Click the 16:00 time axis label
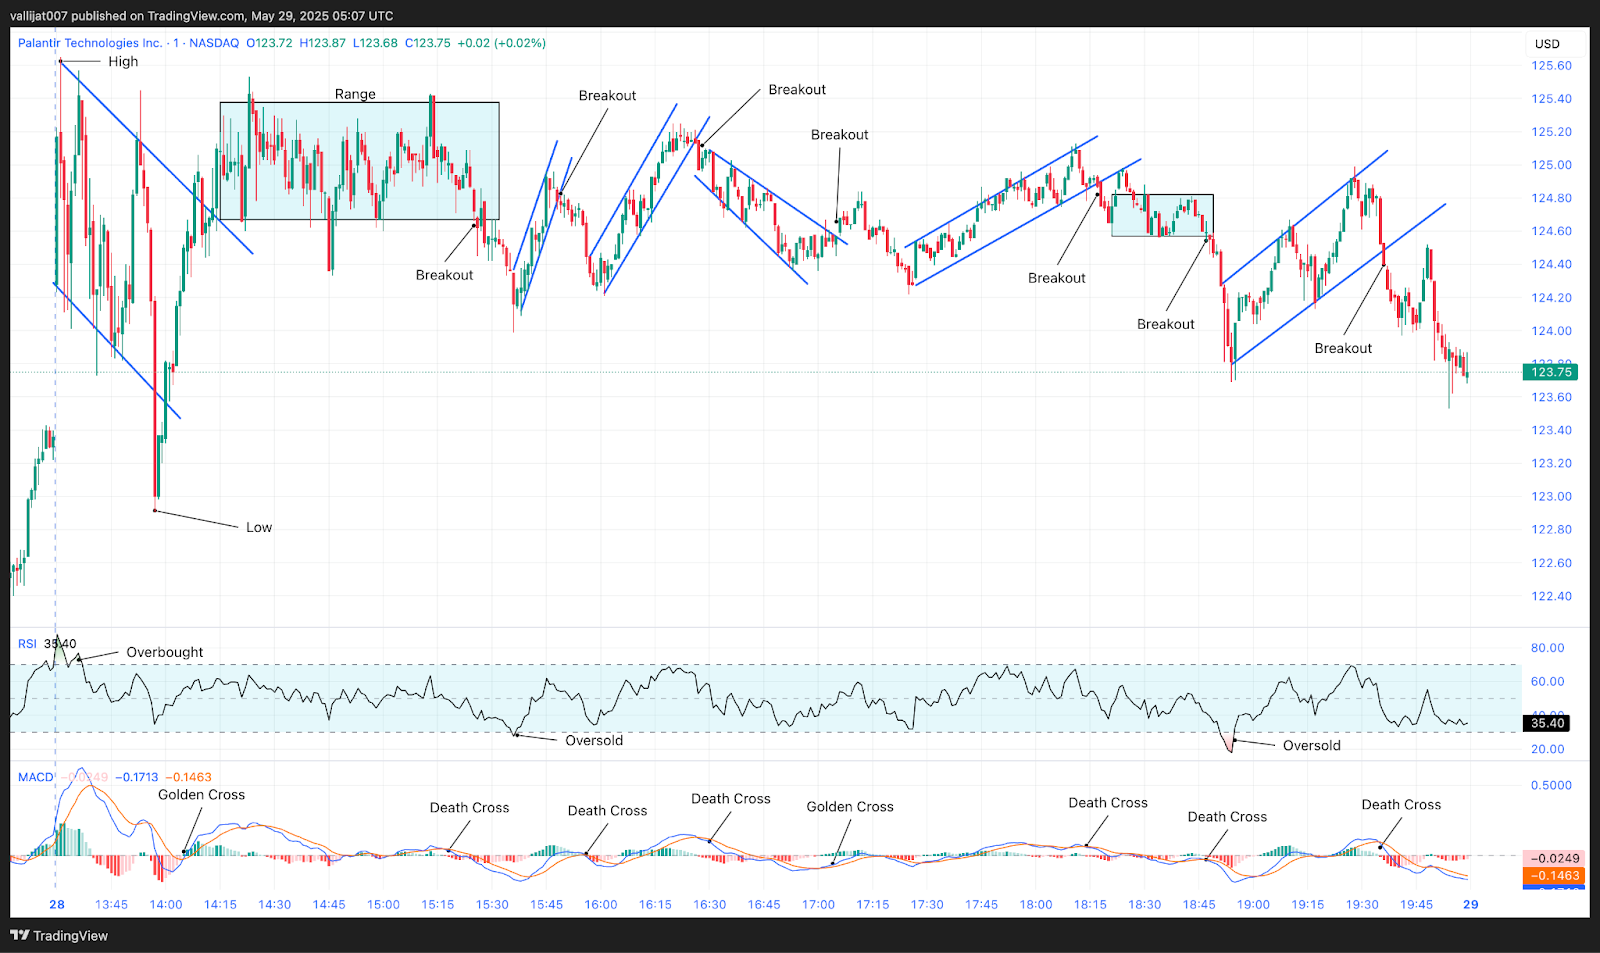1600x953 pixels. pos(601,904)
